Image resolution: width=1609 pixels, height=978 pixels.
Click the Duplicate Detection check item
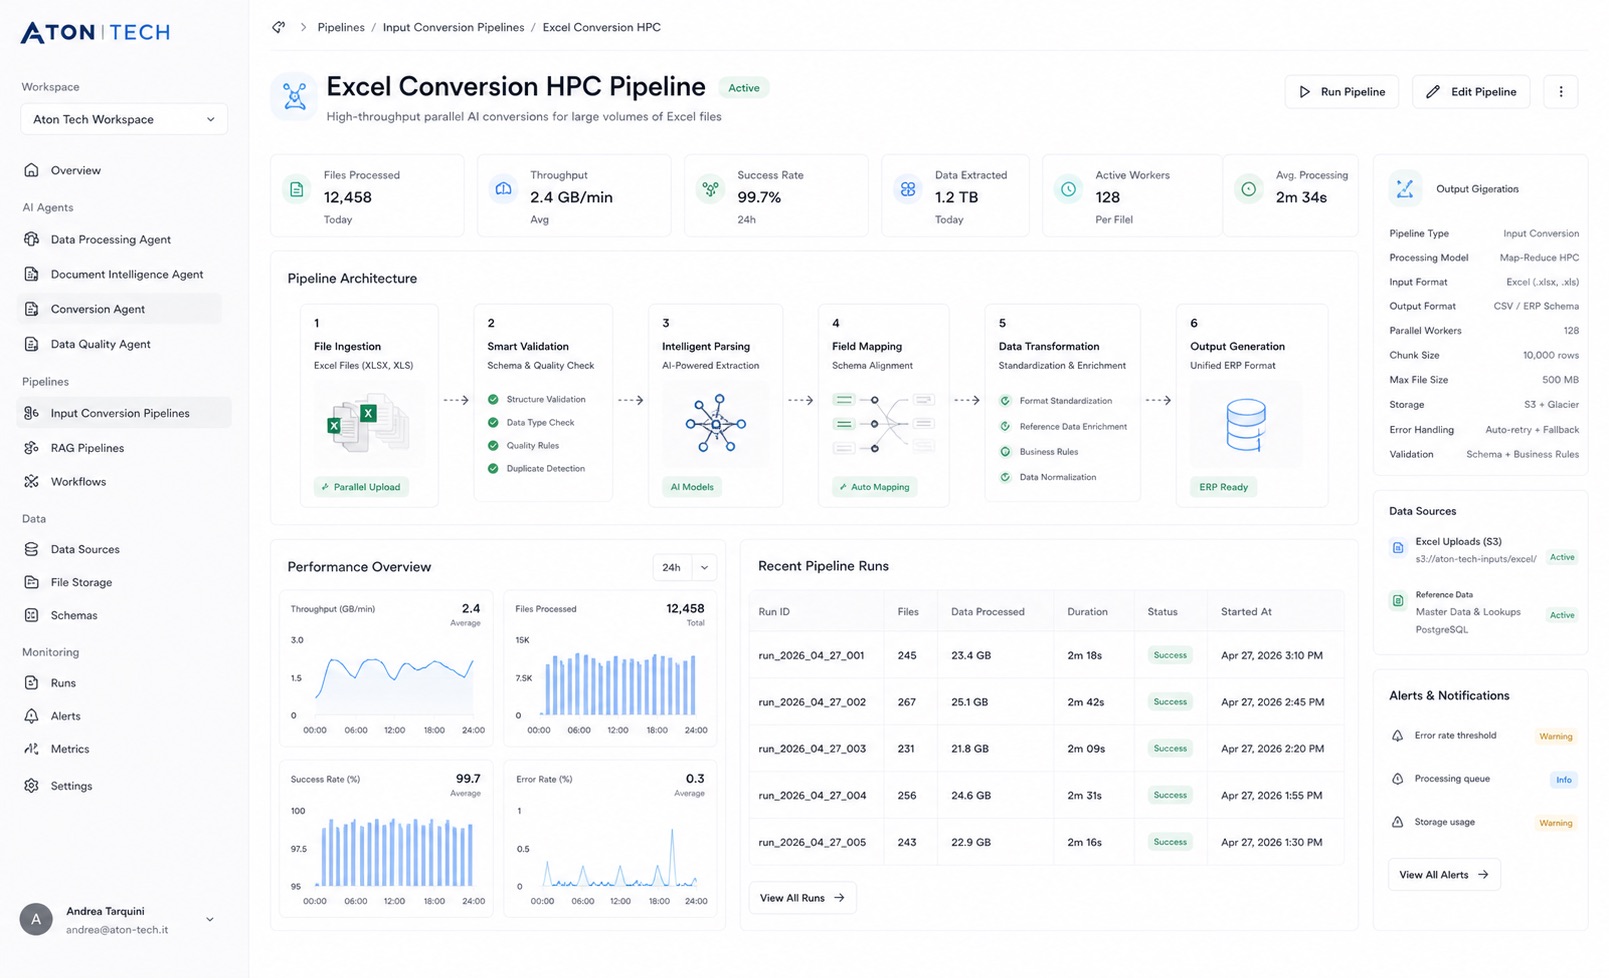(x=536, y=468)
